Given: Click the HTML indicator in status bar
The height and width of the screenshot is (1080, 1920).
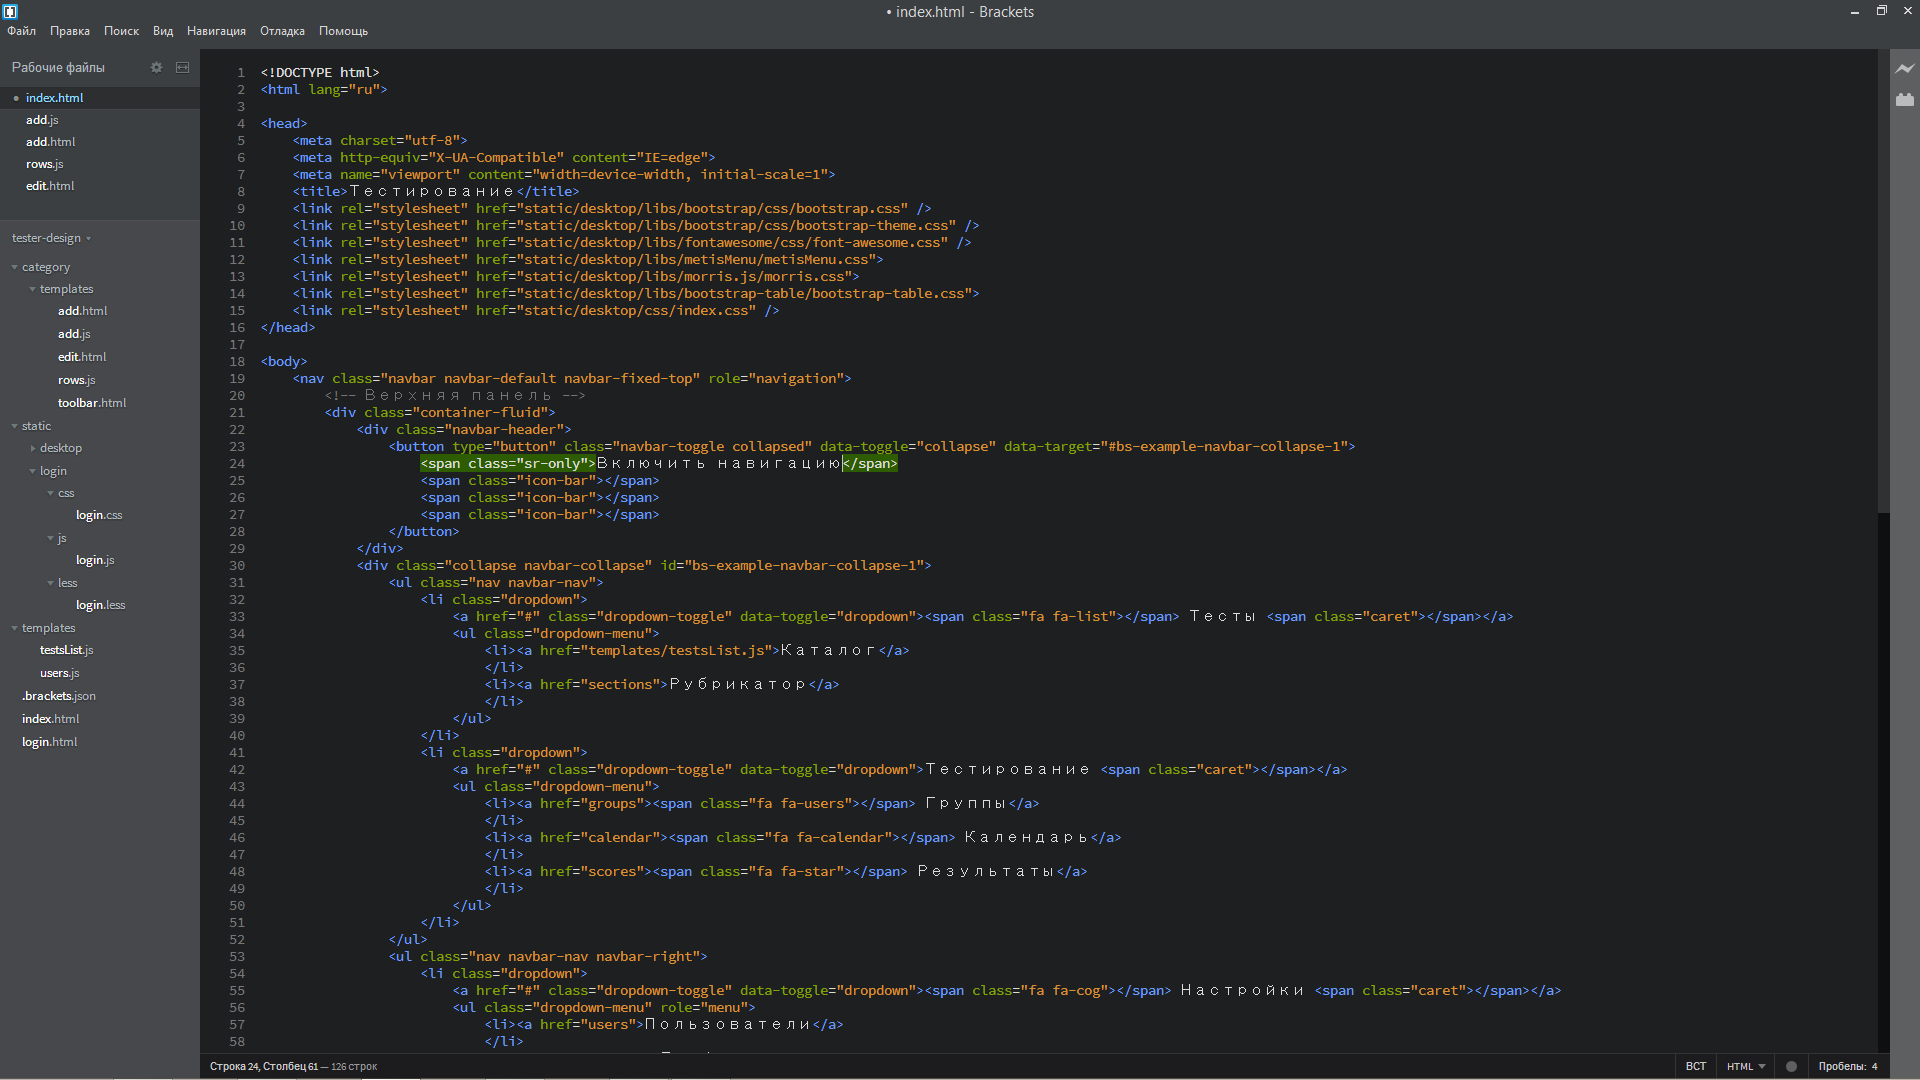Looking at the screenshot, I should [1743, 1065].
